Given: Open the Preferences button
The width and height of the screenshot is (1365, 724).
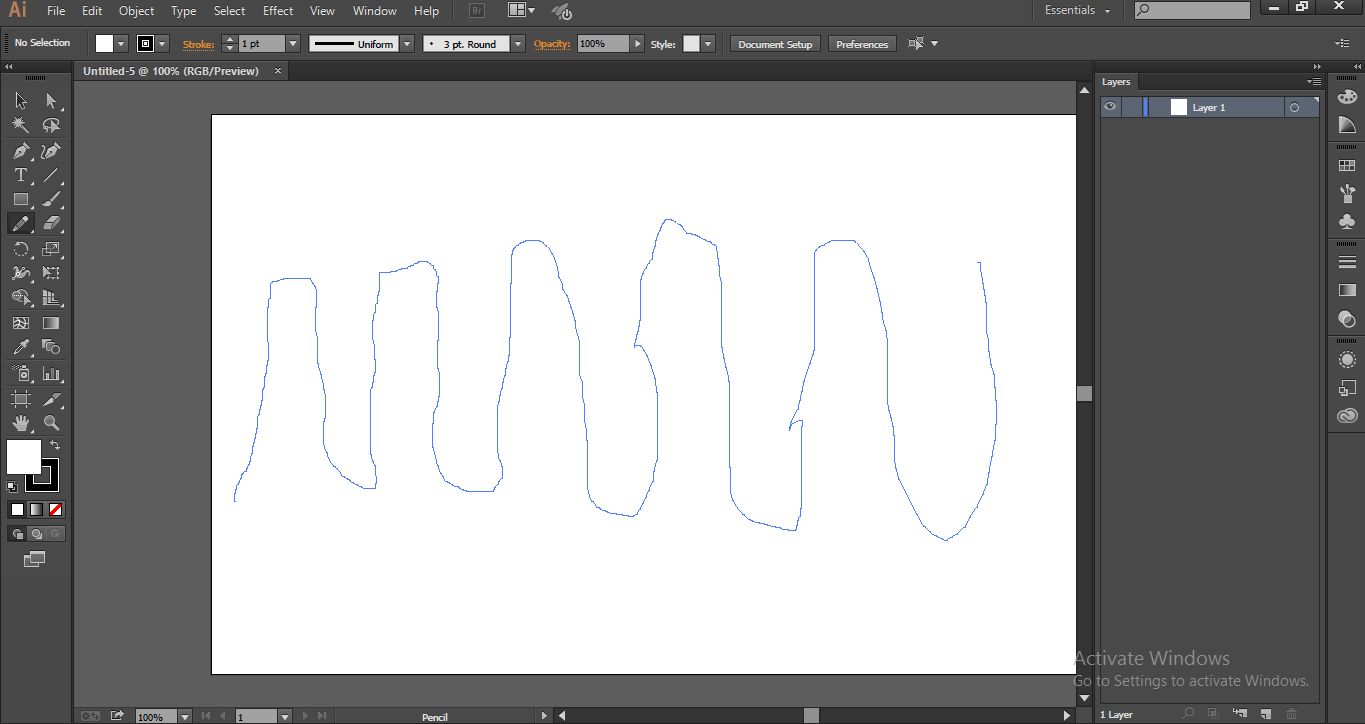Looking at the screenshot, I should click(x=861, y=43).
